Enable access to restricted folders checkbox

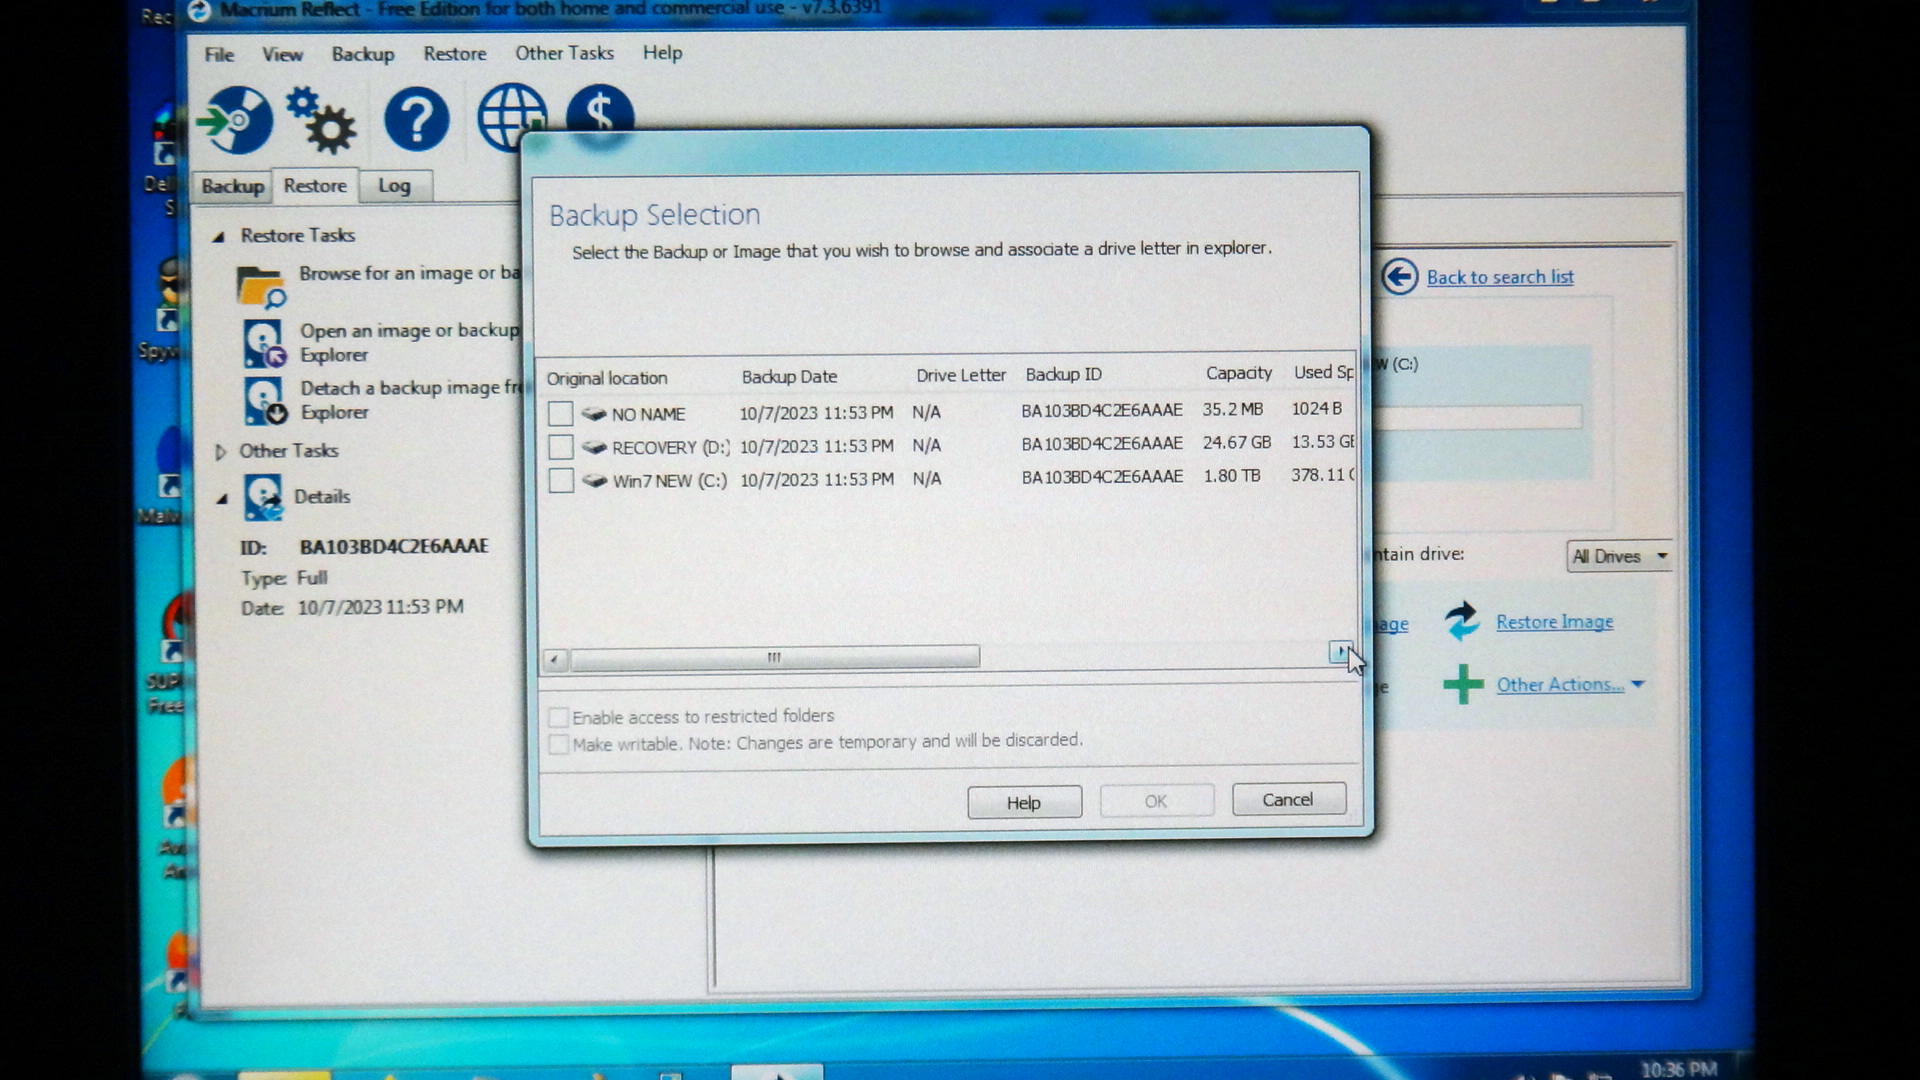[559, 717]
